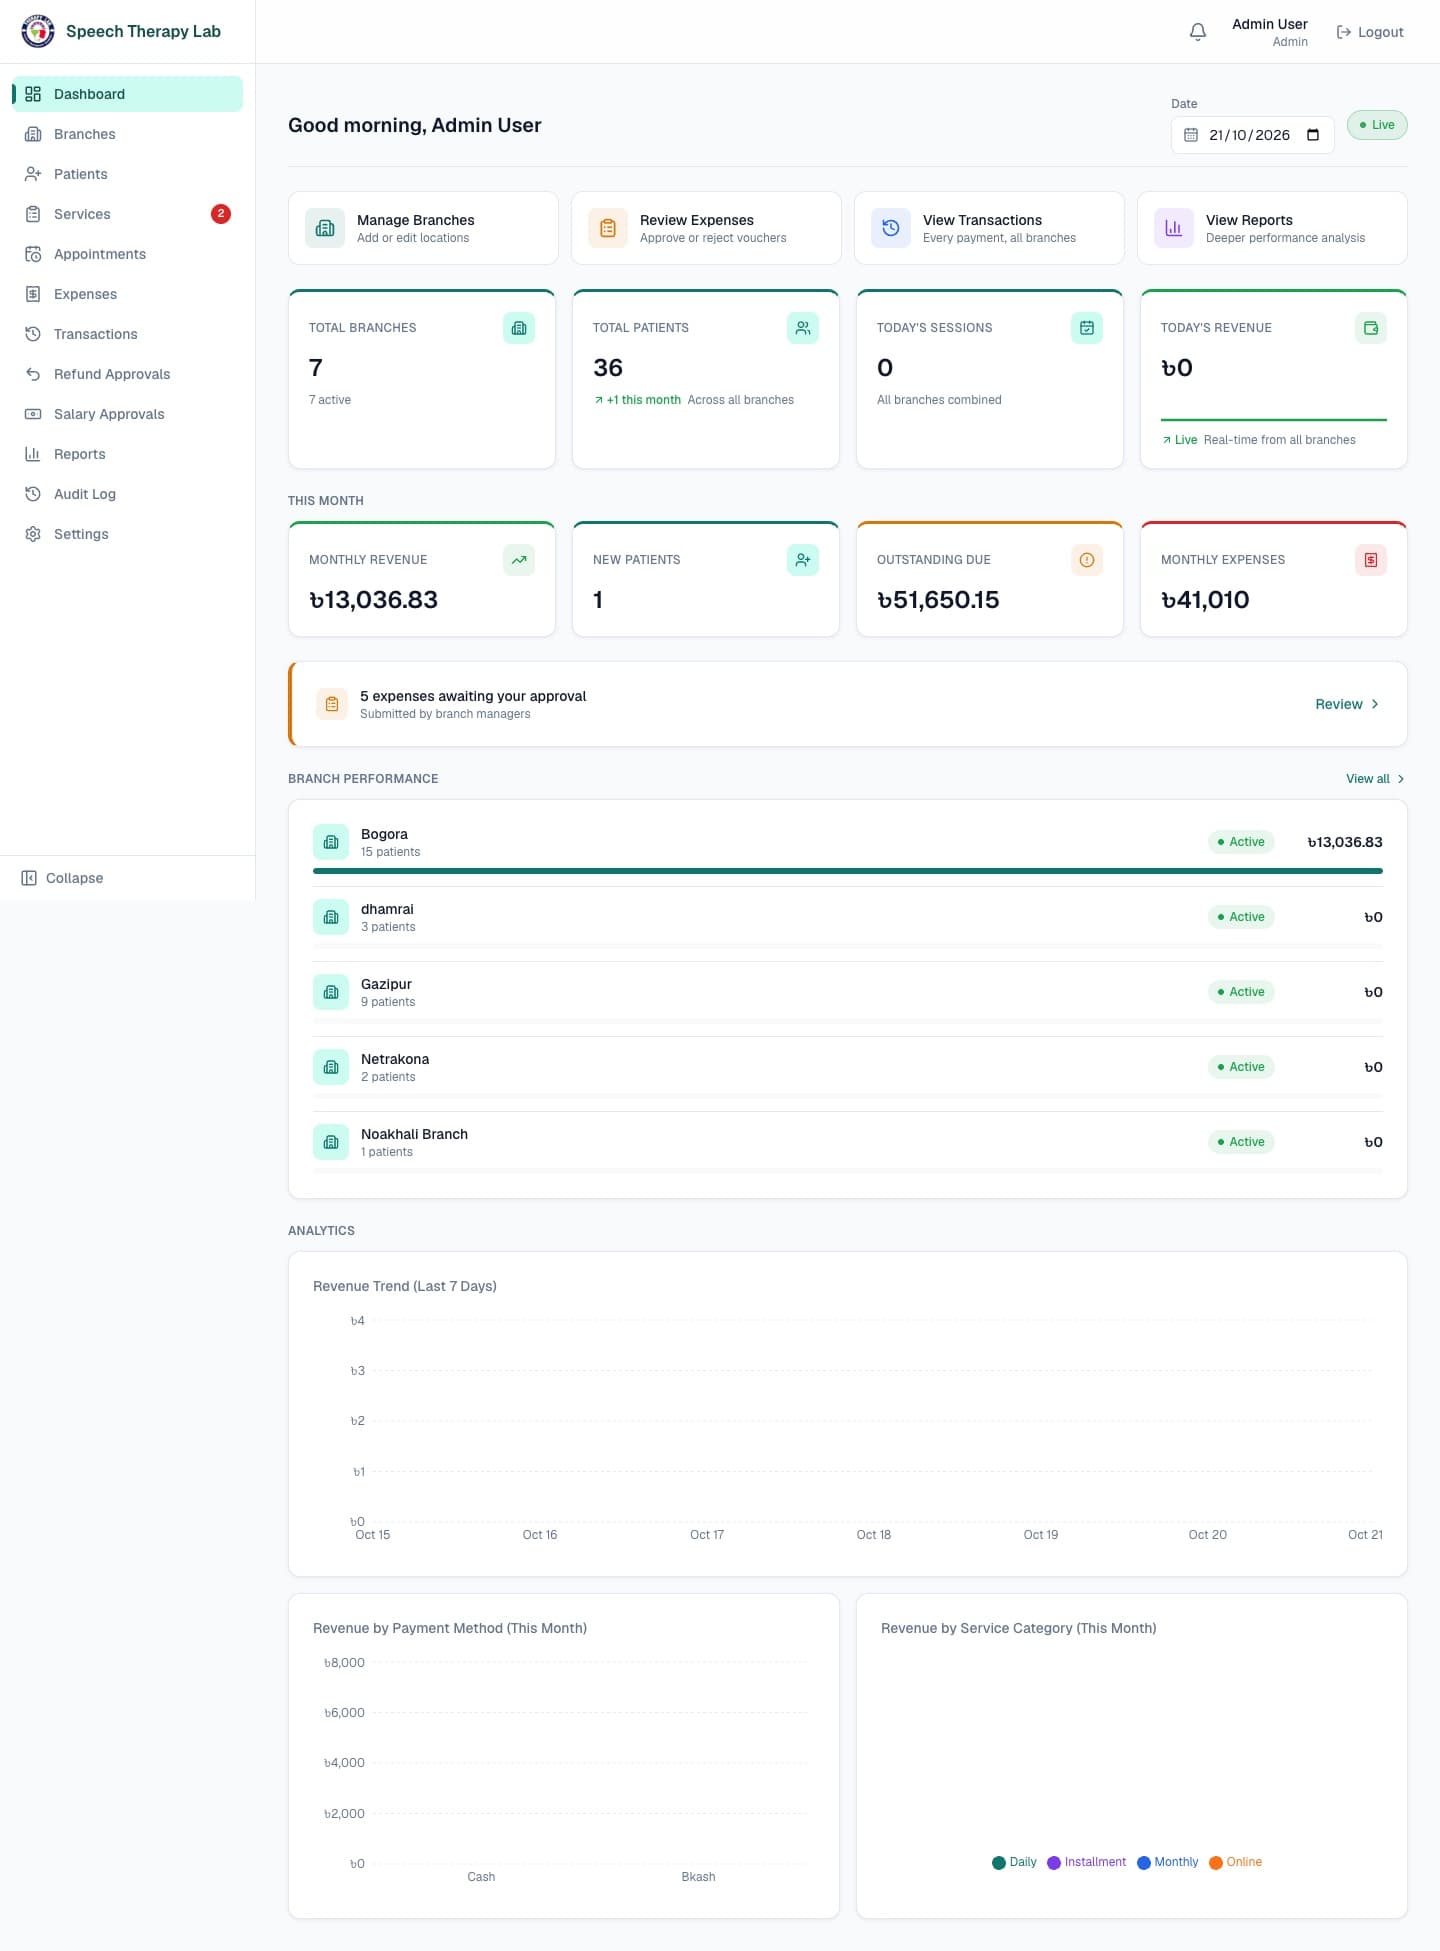The image size is (1440, 1951).
Task: Open Services with 2 badge
Action: (x=128, y=214)
